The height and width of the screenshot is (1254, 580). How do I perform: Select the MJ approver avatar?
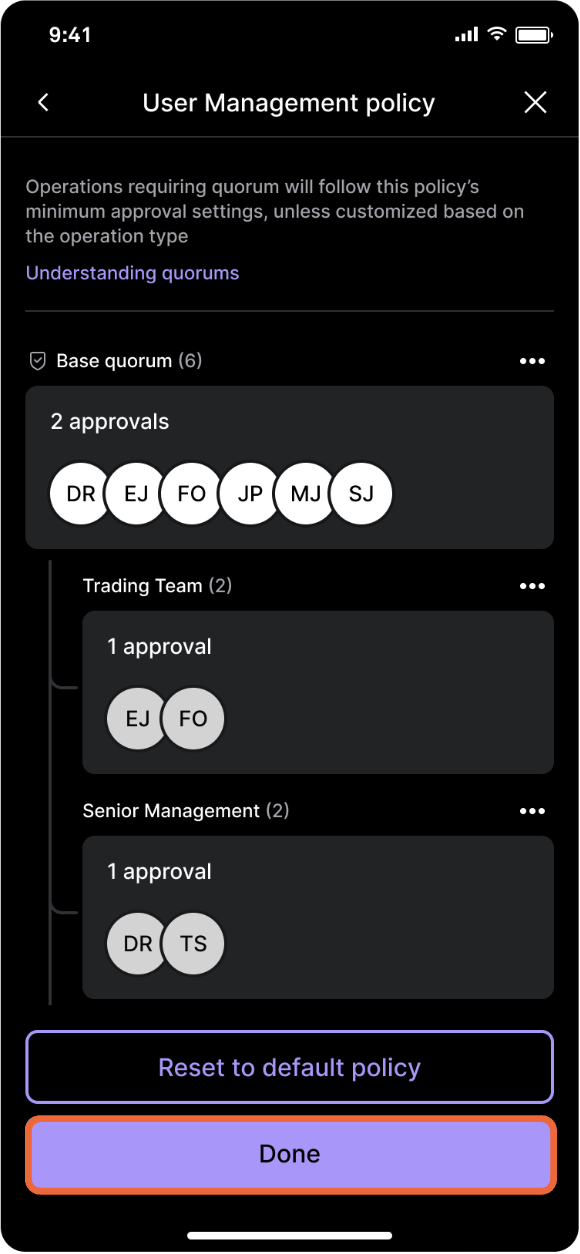pos(305,493)
